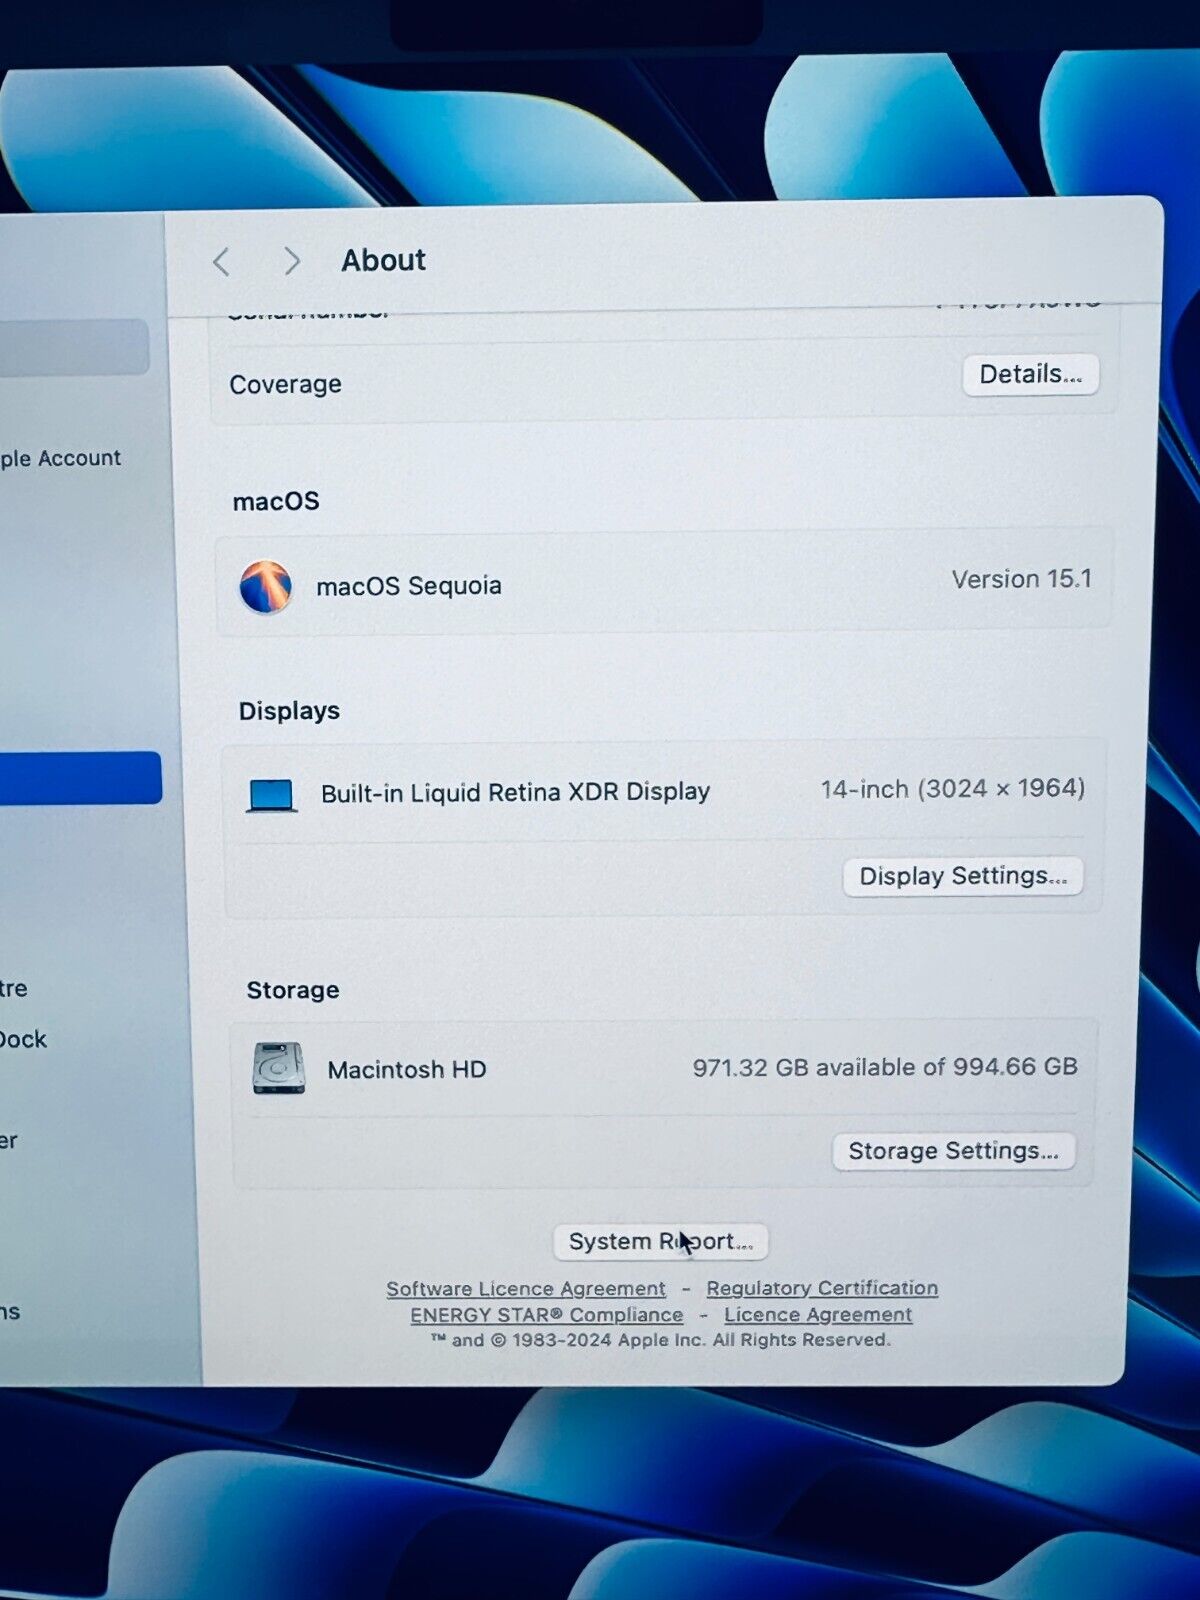
Task: Open Display Settings
Action: (x=962, y=877)
